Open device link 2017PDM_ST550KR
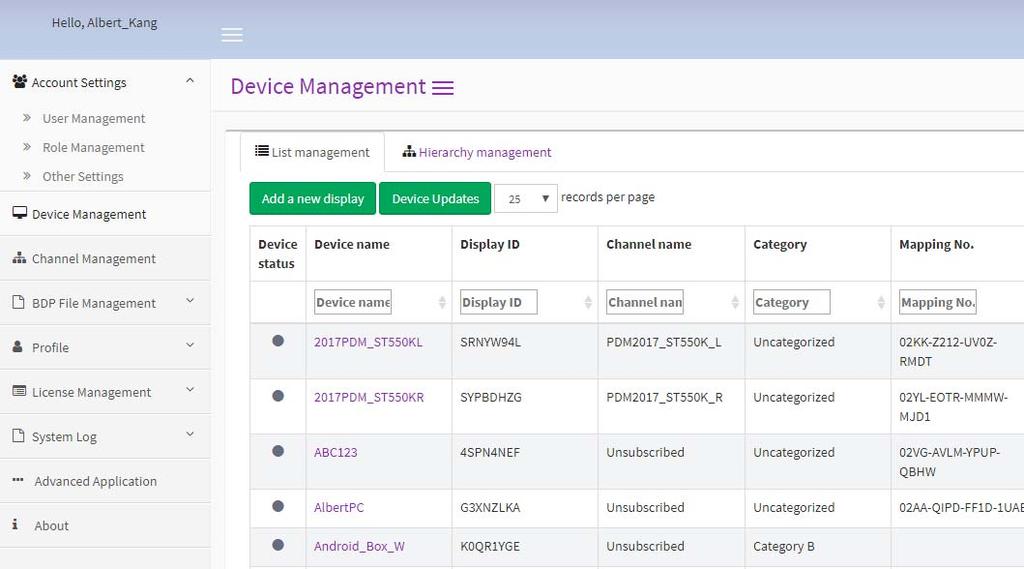 tap(369, 397)
